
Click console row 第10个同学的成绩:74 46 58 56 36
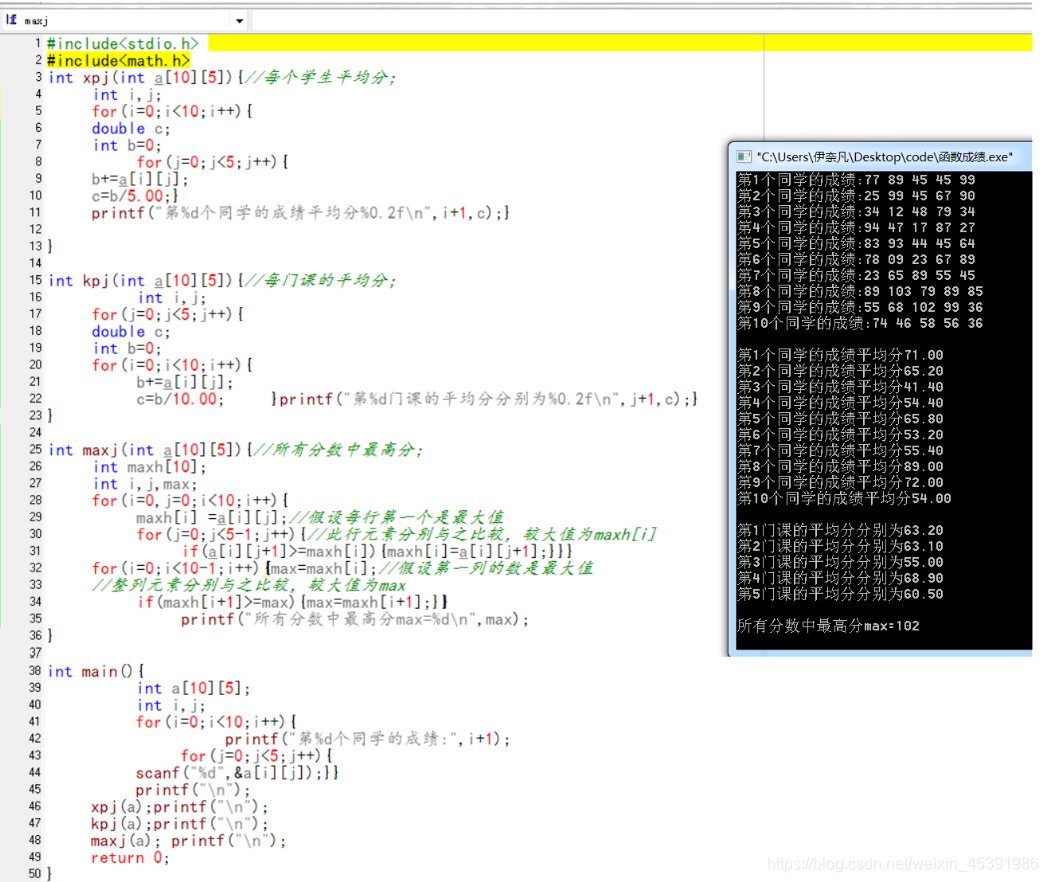(860, 323)
